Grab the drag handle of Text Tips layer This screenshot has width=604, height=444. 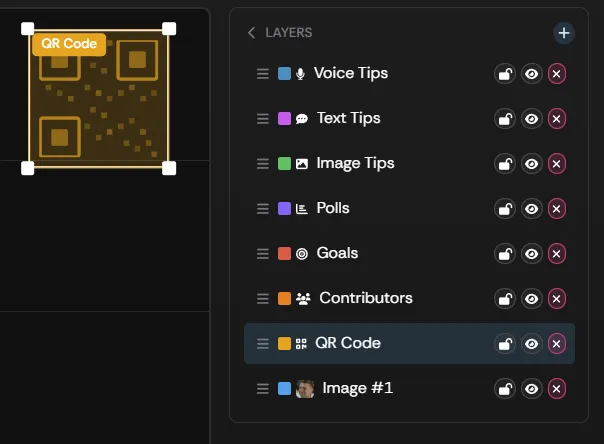[263, 119]
